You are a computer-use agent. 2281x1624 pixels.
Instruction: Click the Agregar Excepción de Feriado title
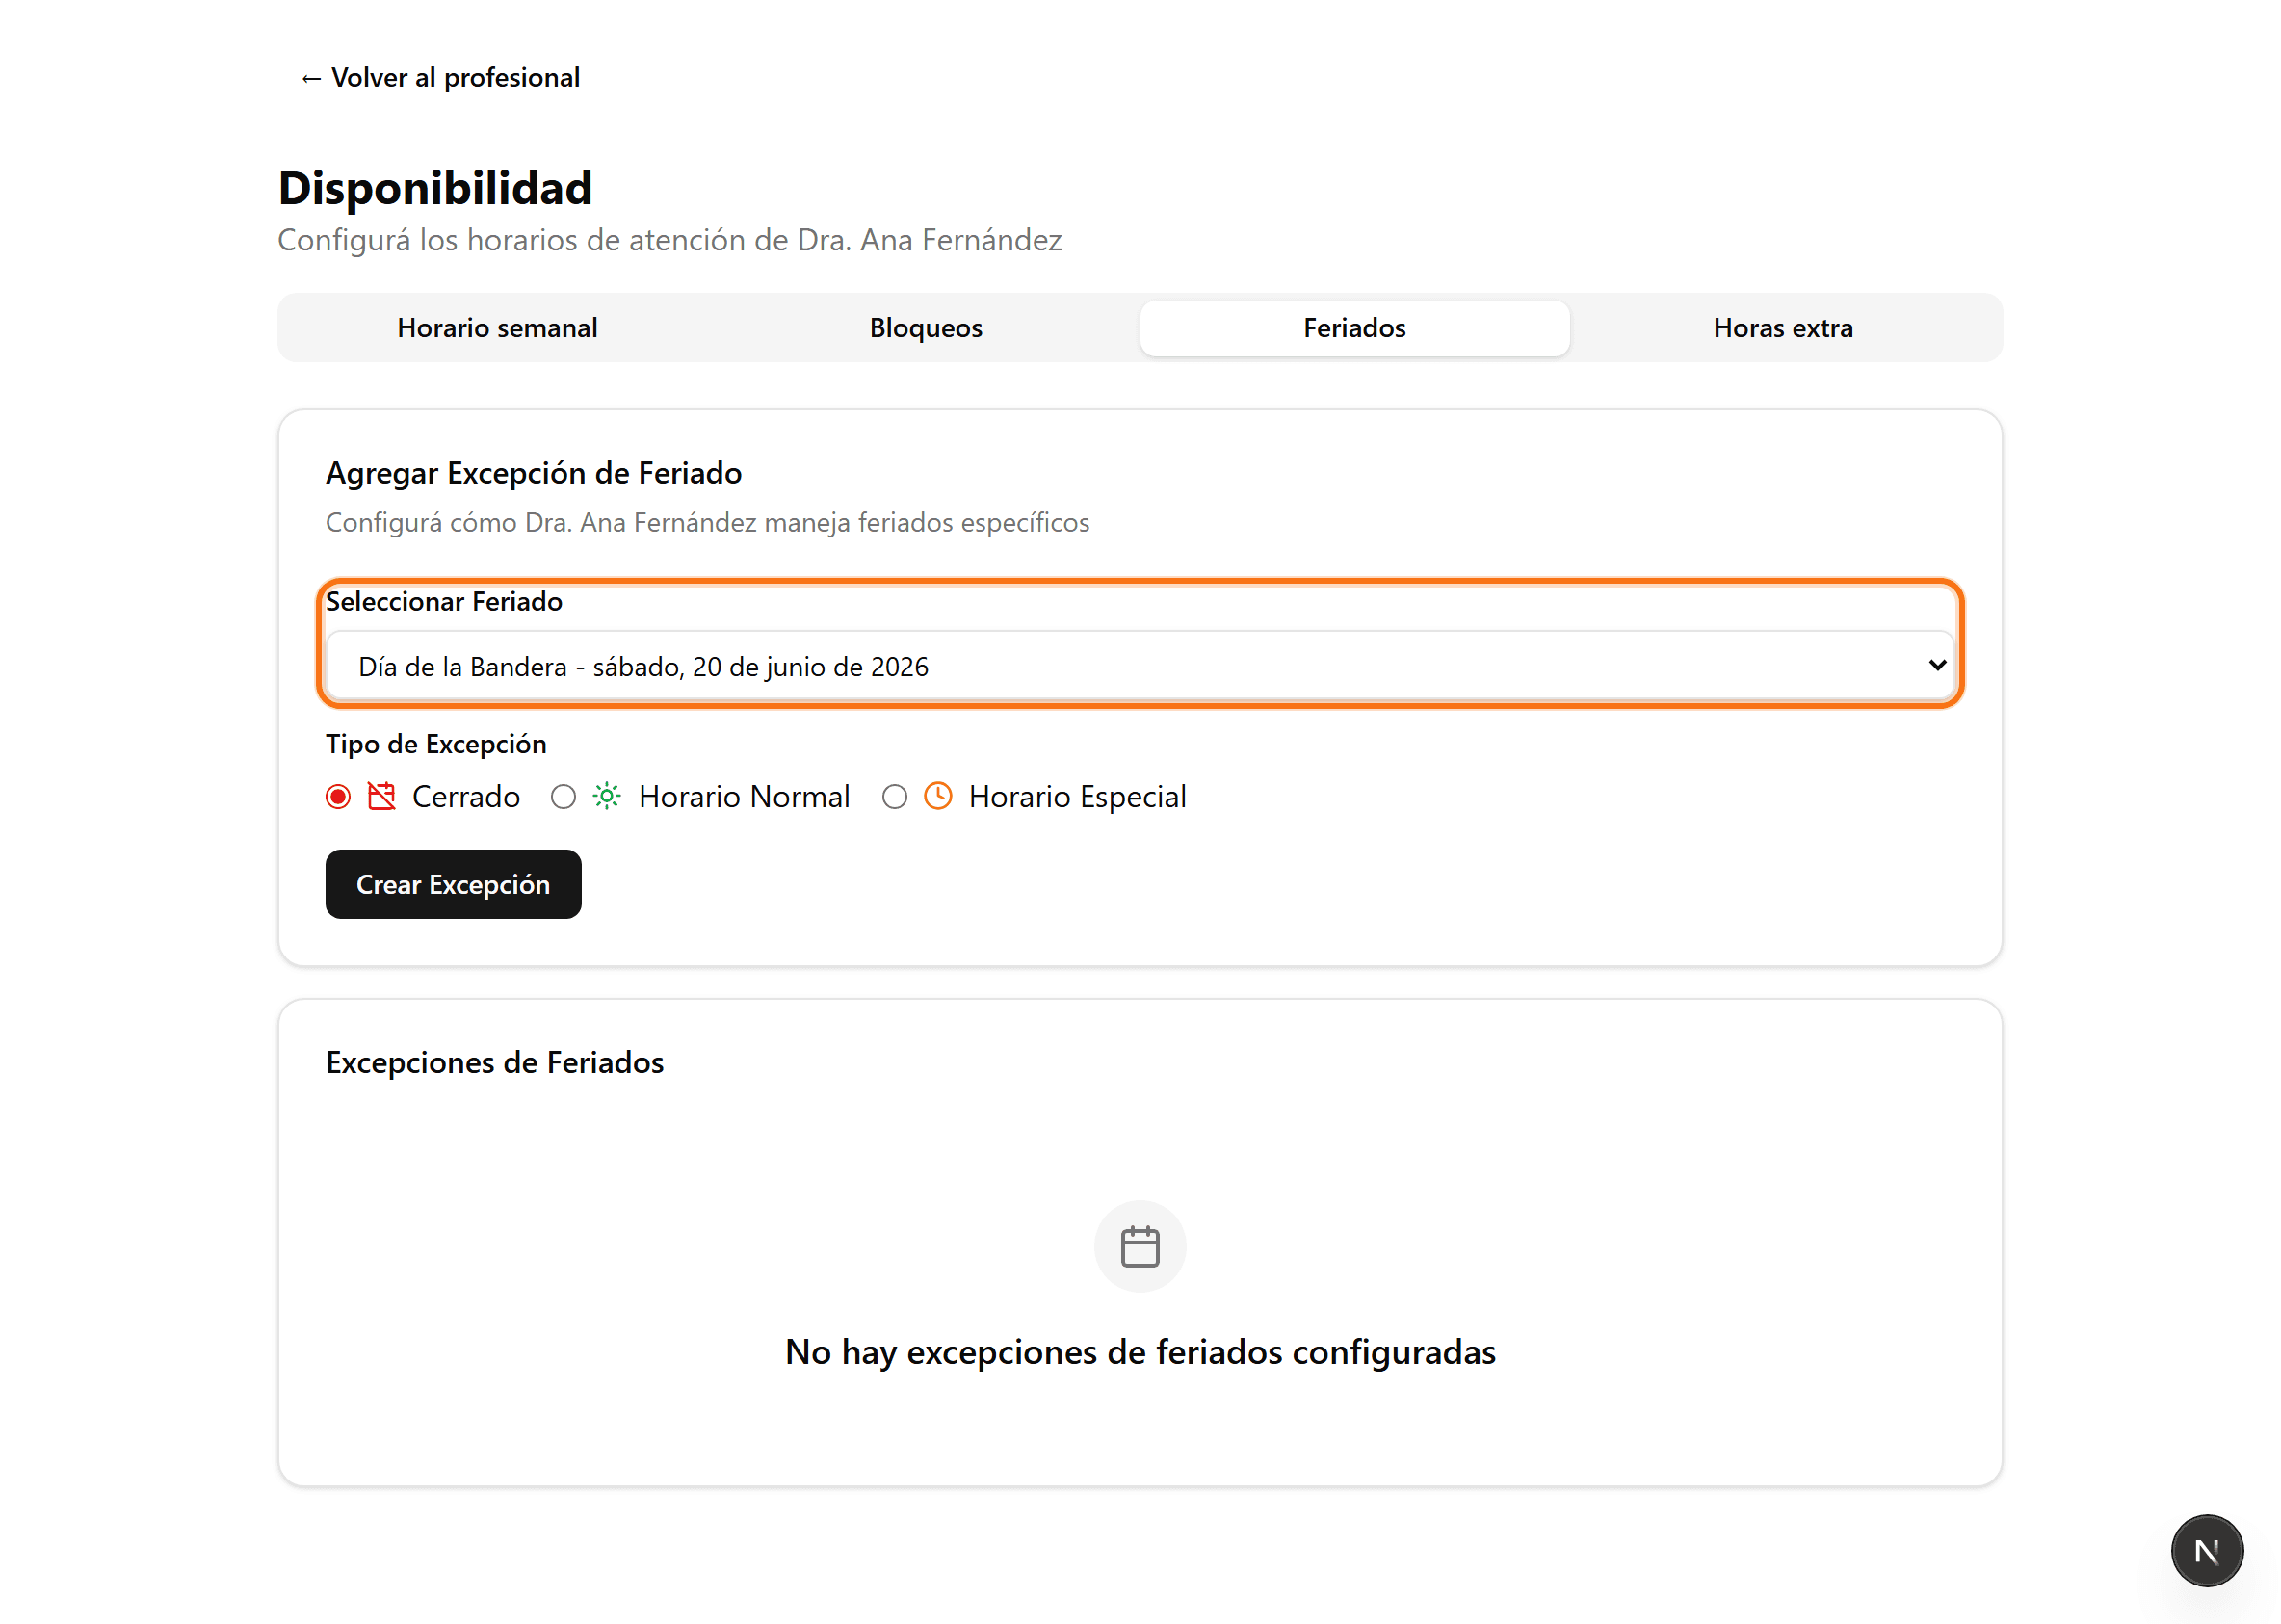(534, 473)
